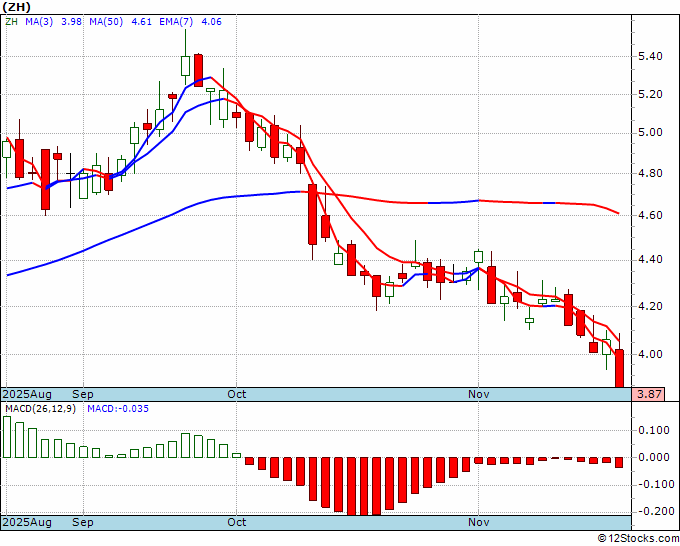Image resolution: width=680 pixels, height=546 pixels.
Task: Click the big red candle crossing 4.60
Action: (312, 214)
